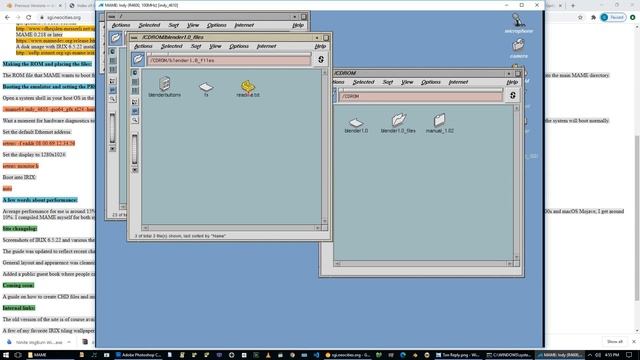This screenshot has width=640, height=360.
Task: Adjust icon size slider in root window sidebar
Action: click(112, 128)
